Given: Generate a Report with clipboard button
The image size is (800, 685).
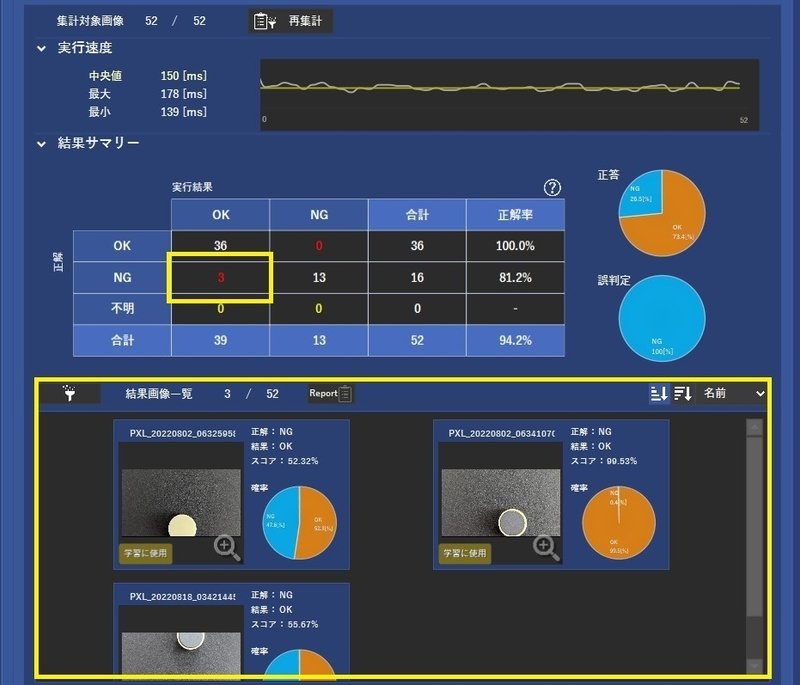Looking at the screenshot, I should tap(330, 393).
